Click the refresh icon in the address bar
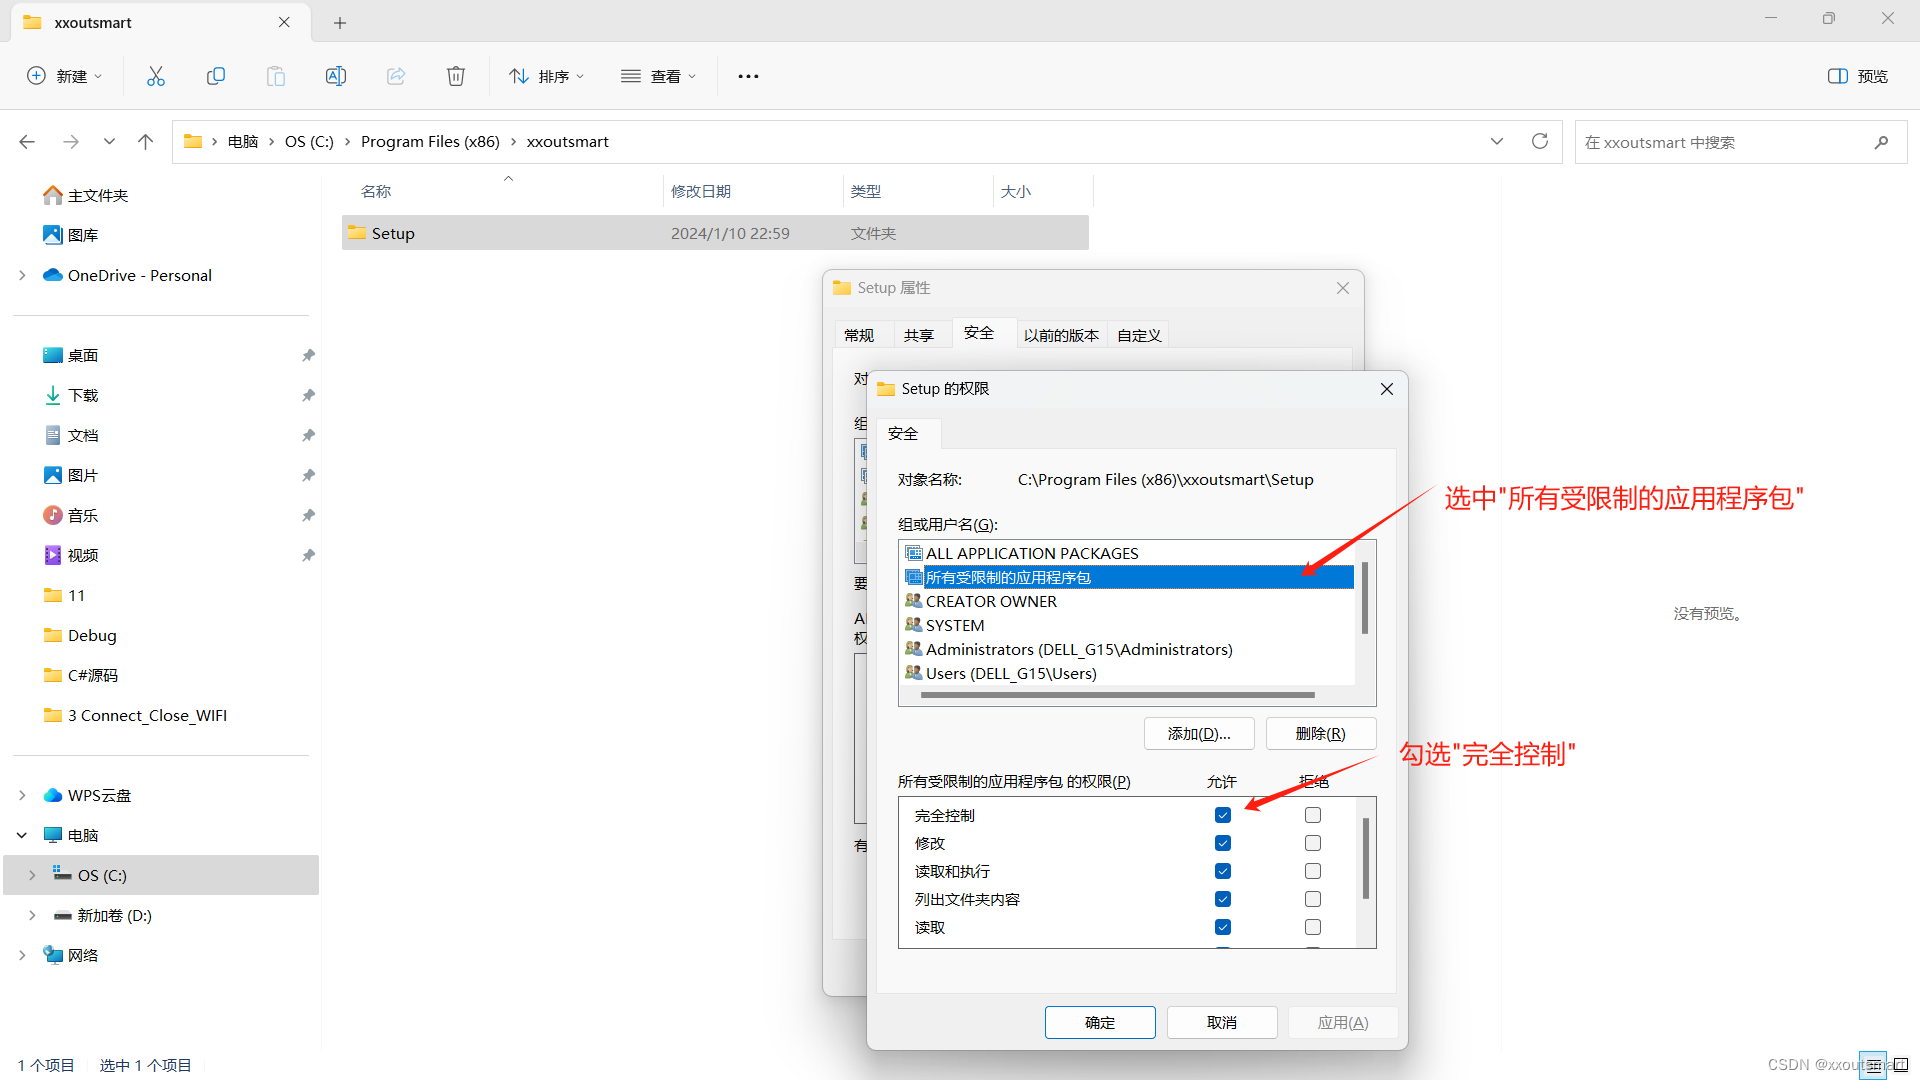The image size is (1920, 1080). 1539,141
